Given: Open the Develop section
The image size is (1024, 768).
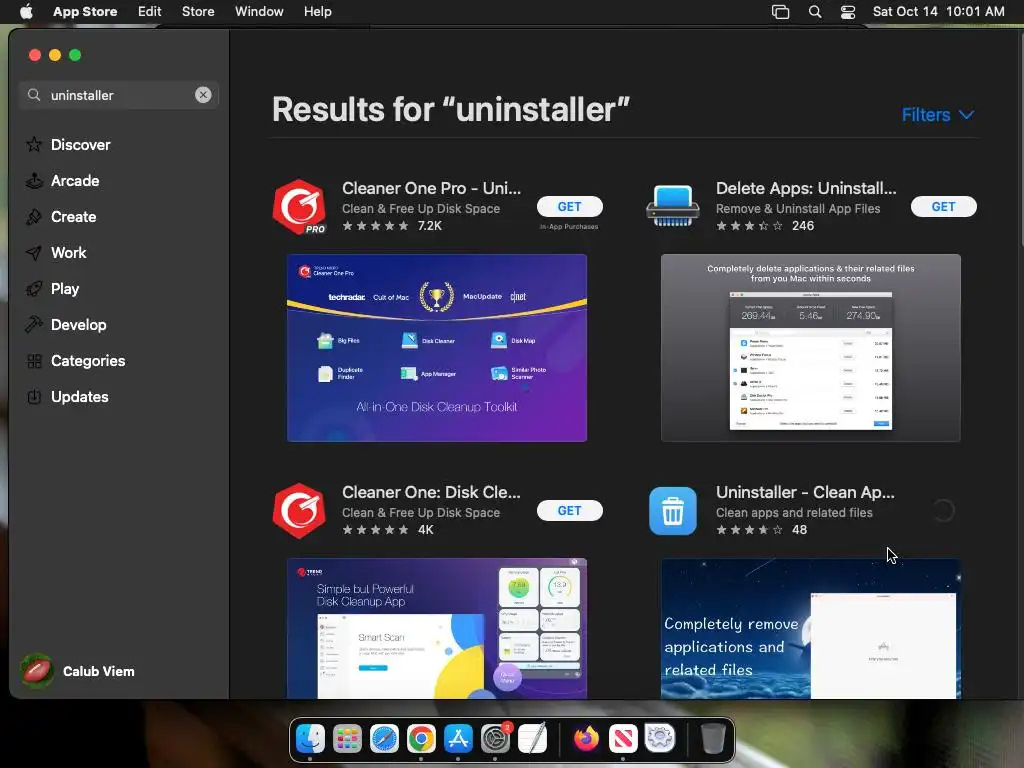Looking at the screenshot, I should click(65, 325).
